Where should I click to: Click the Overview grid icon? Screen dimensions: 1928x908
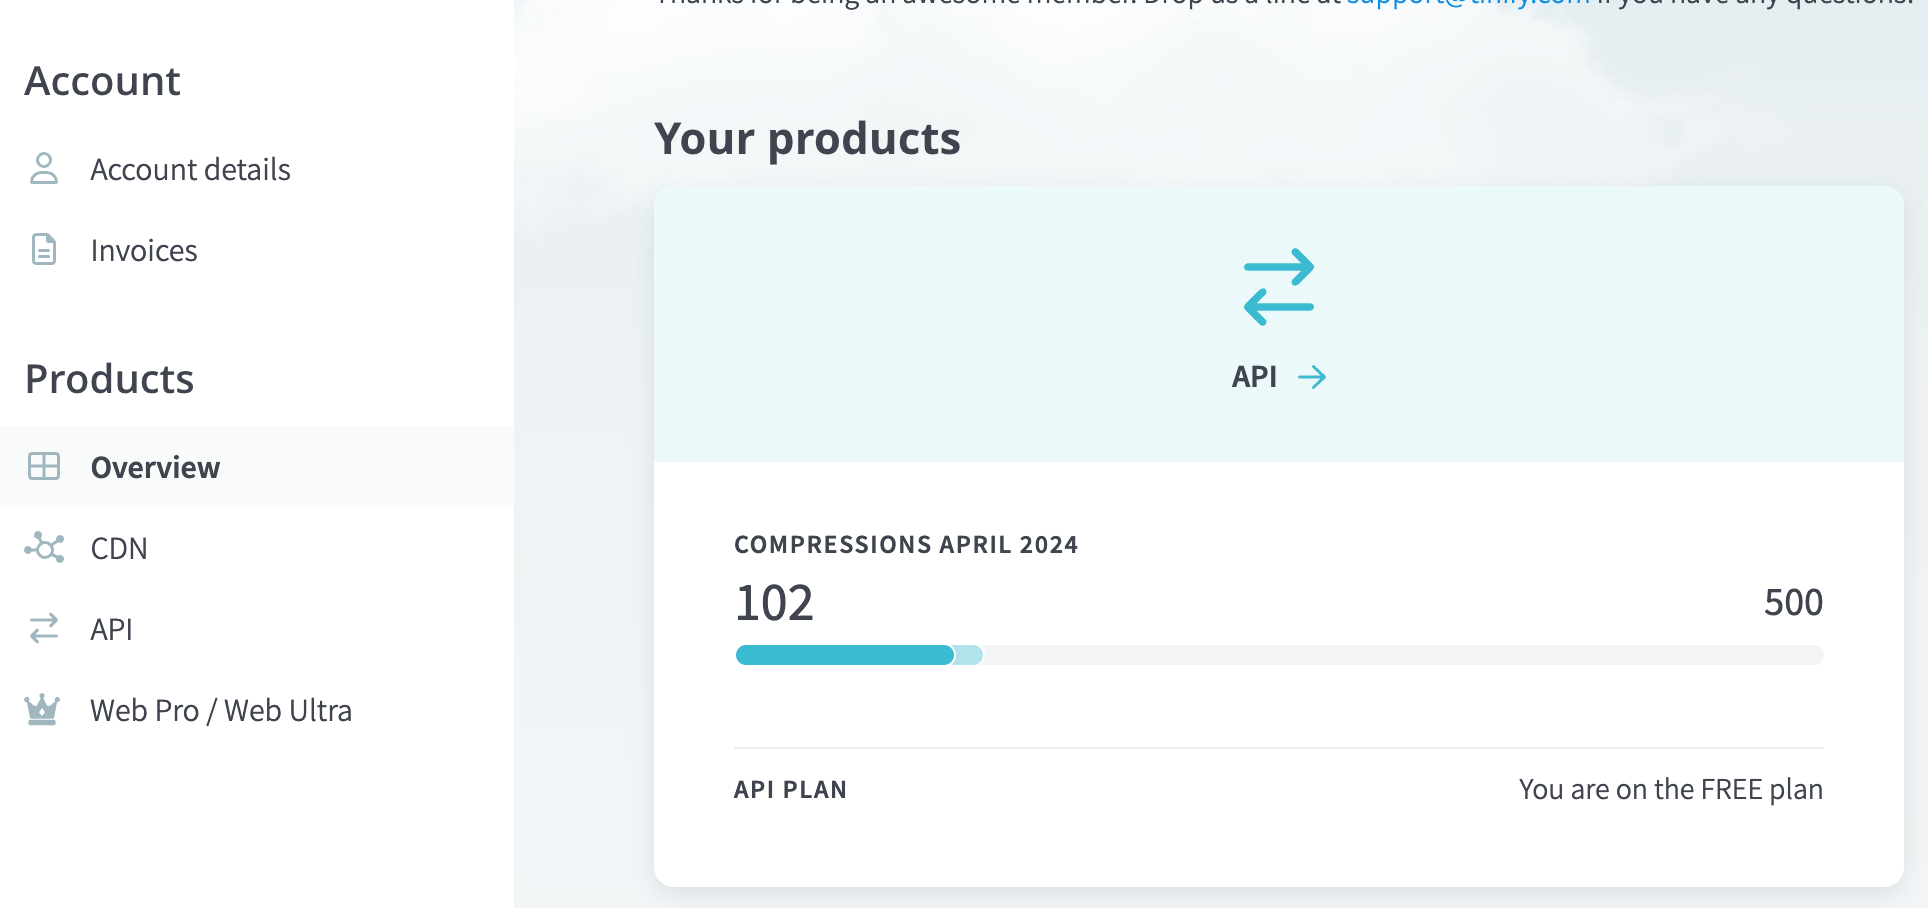point(44,466)
